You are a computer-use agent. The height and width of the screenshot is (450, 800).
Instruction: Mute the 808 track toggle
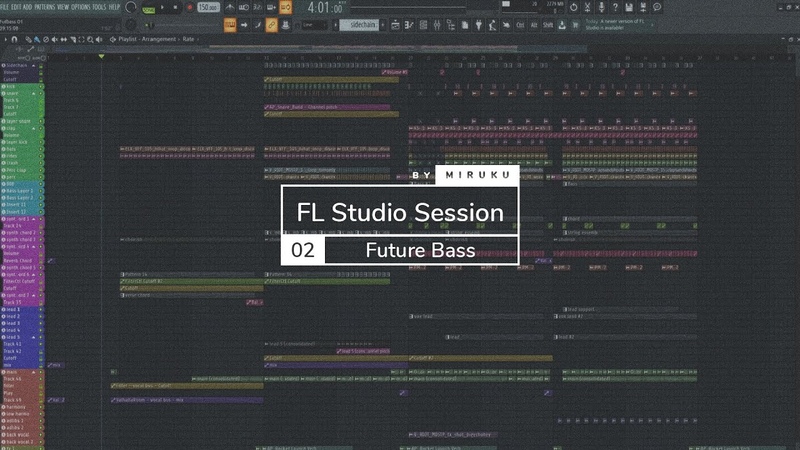41,184
